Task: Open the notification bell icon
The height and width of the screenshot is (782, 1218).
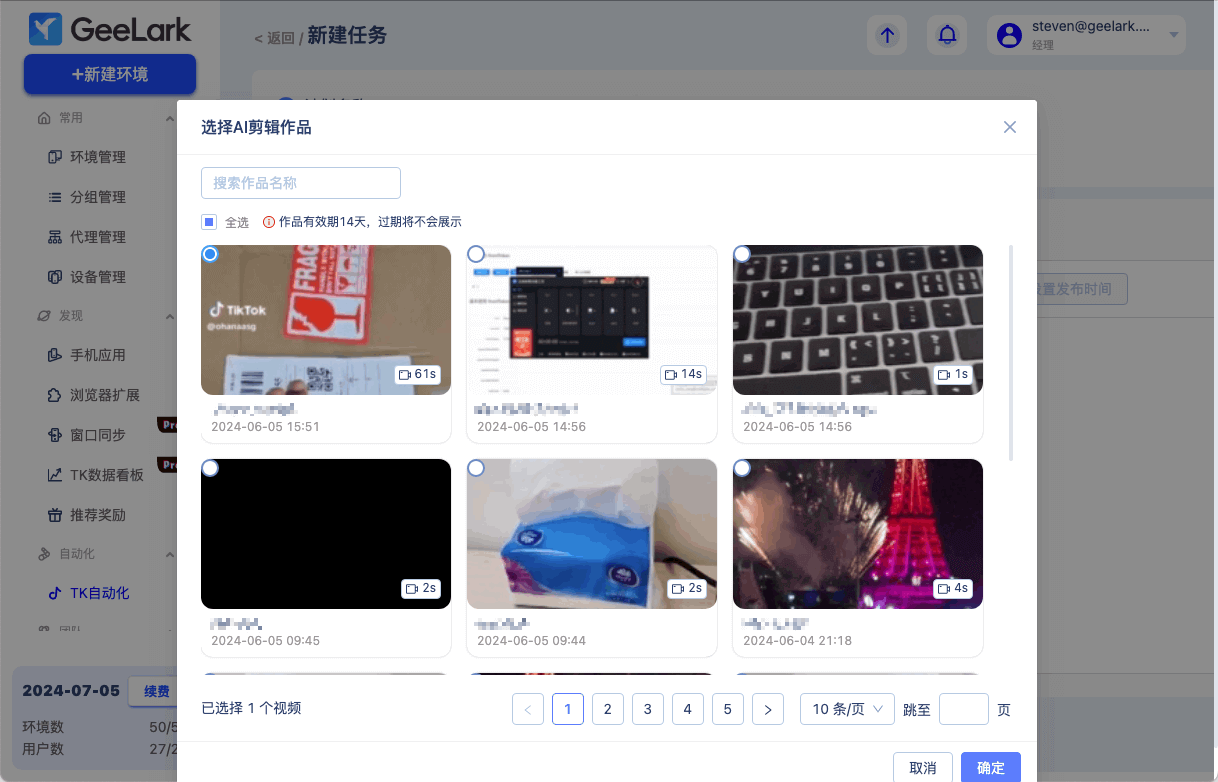Action: [x=947, y=35]
